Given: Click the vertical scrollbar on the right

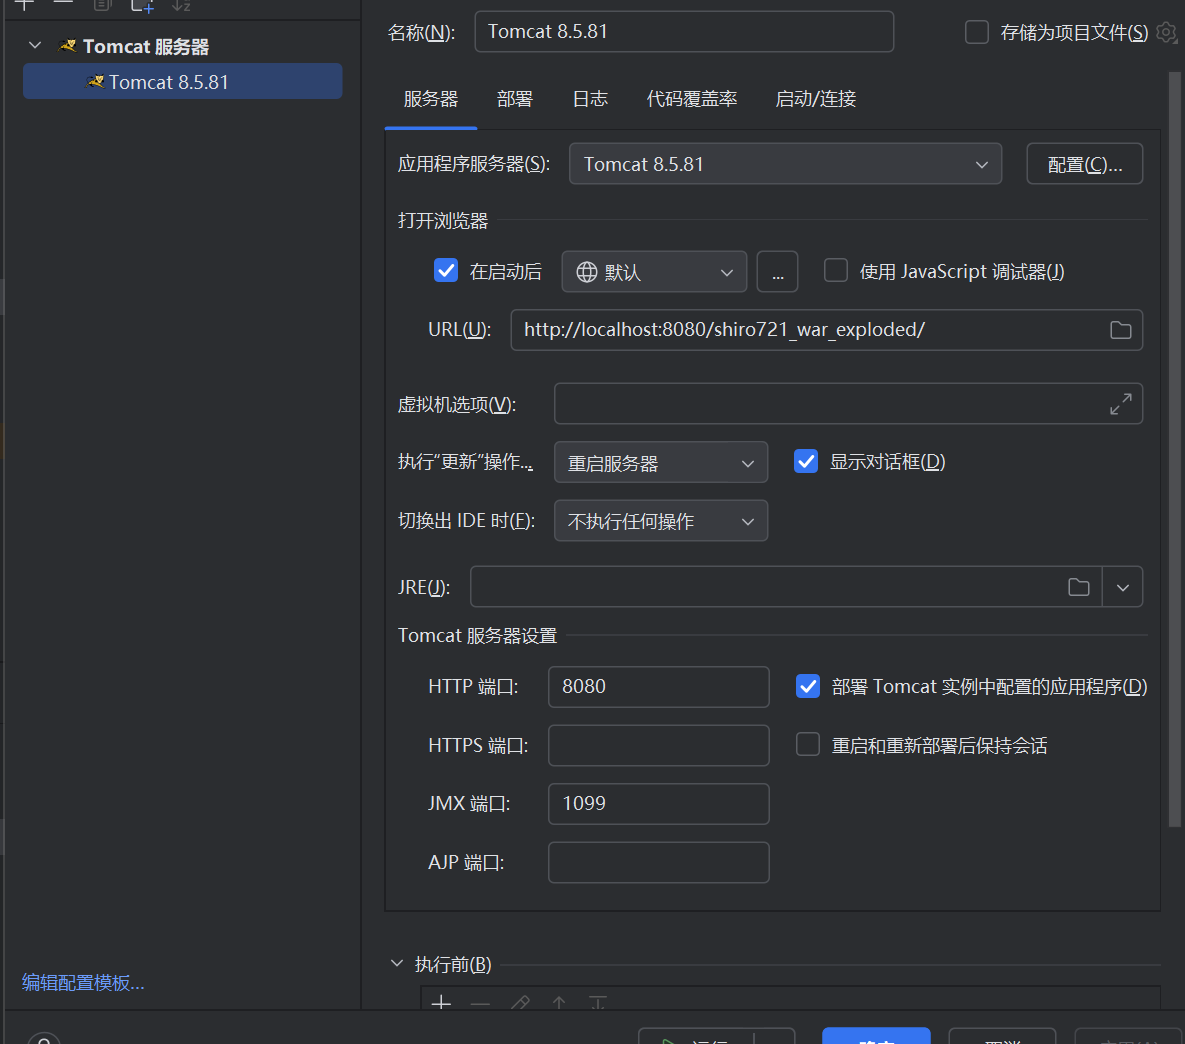Looking at the screenshot, I should 1174,450.
